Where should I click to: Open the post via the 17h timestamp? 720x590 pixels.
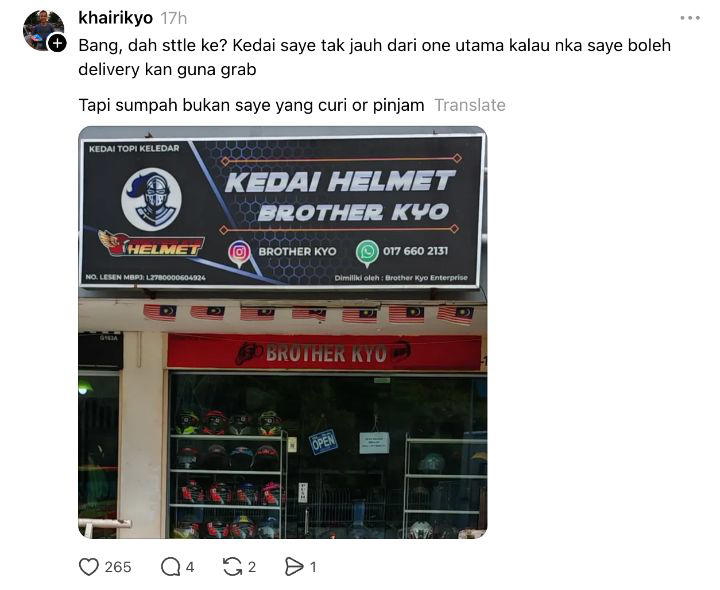(x=174, y=18)
